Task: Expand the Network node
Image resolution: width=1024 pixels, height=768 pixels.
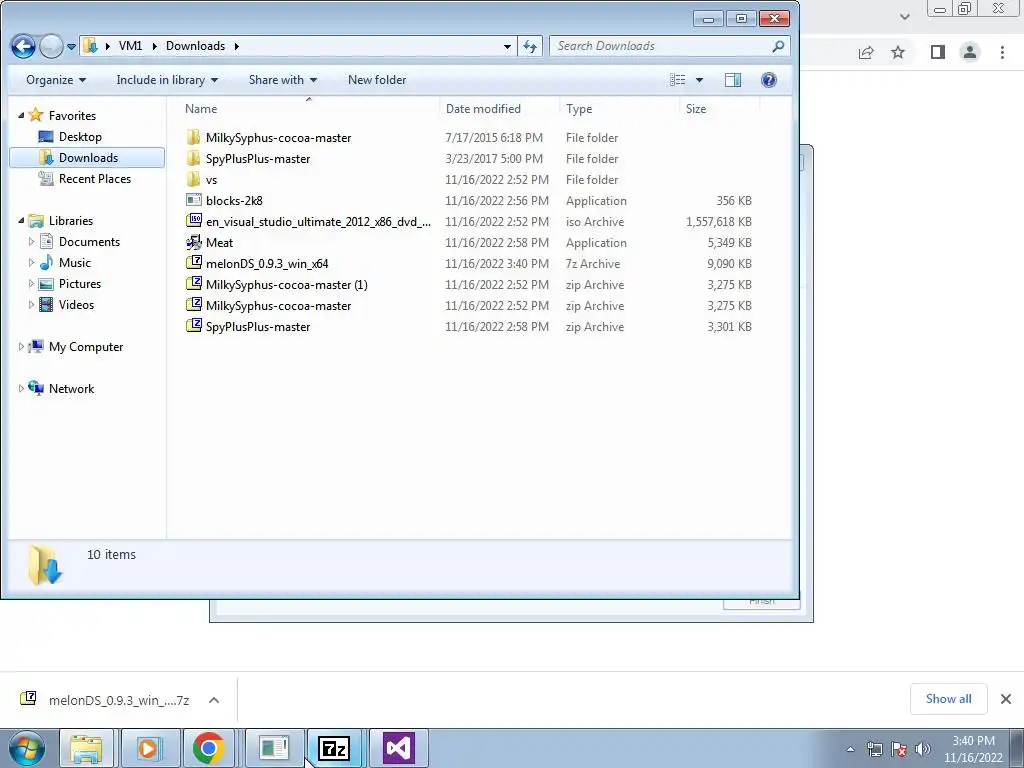Action: coord(21,389)
